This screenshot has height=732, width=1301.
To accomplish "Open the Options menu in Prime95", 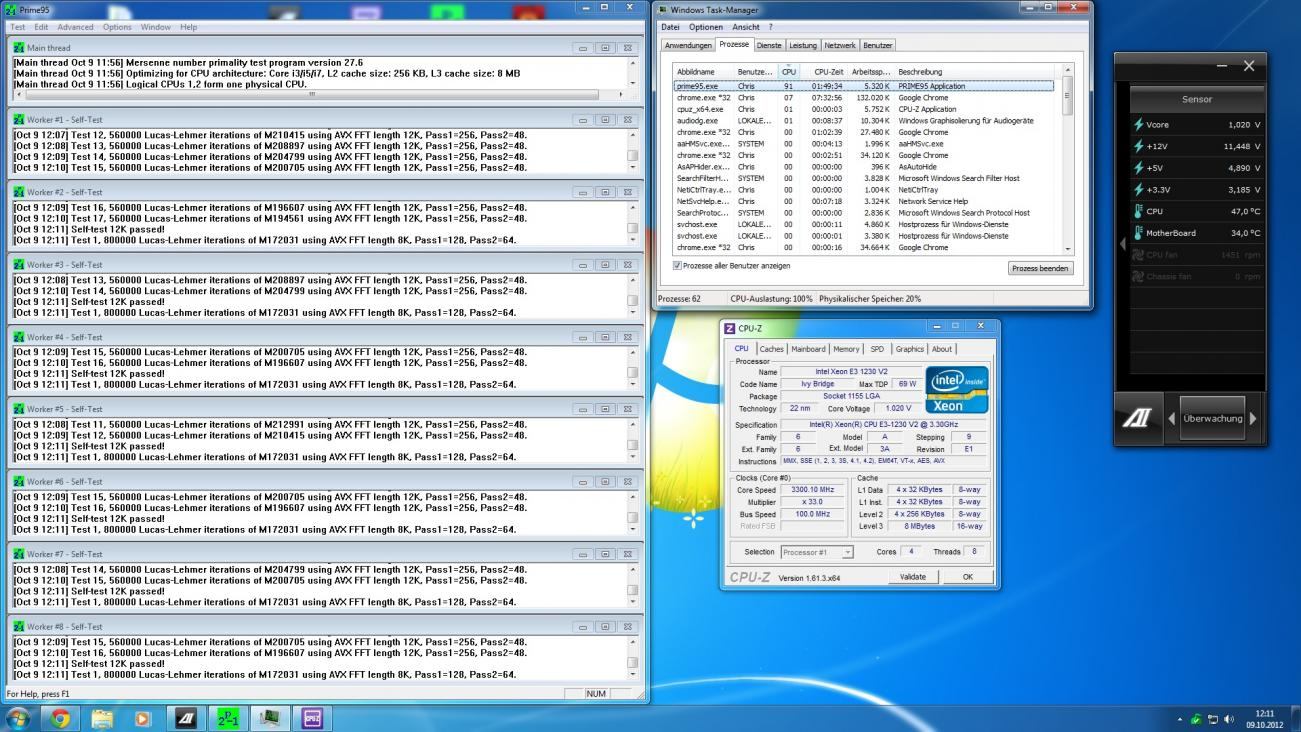I will pos(117,27).
